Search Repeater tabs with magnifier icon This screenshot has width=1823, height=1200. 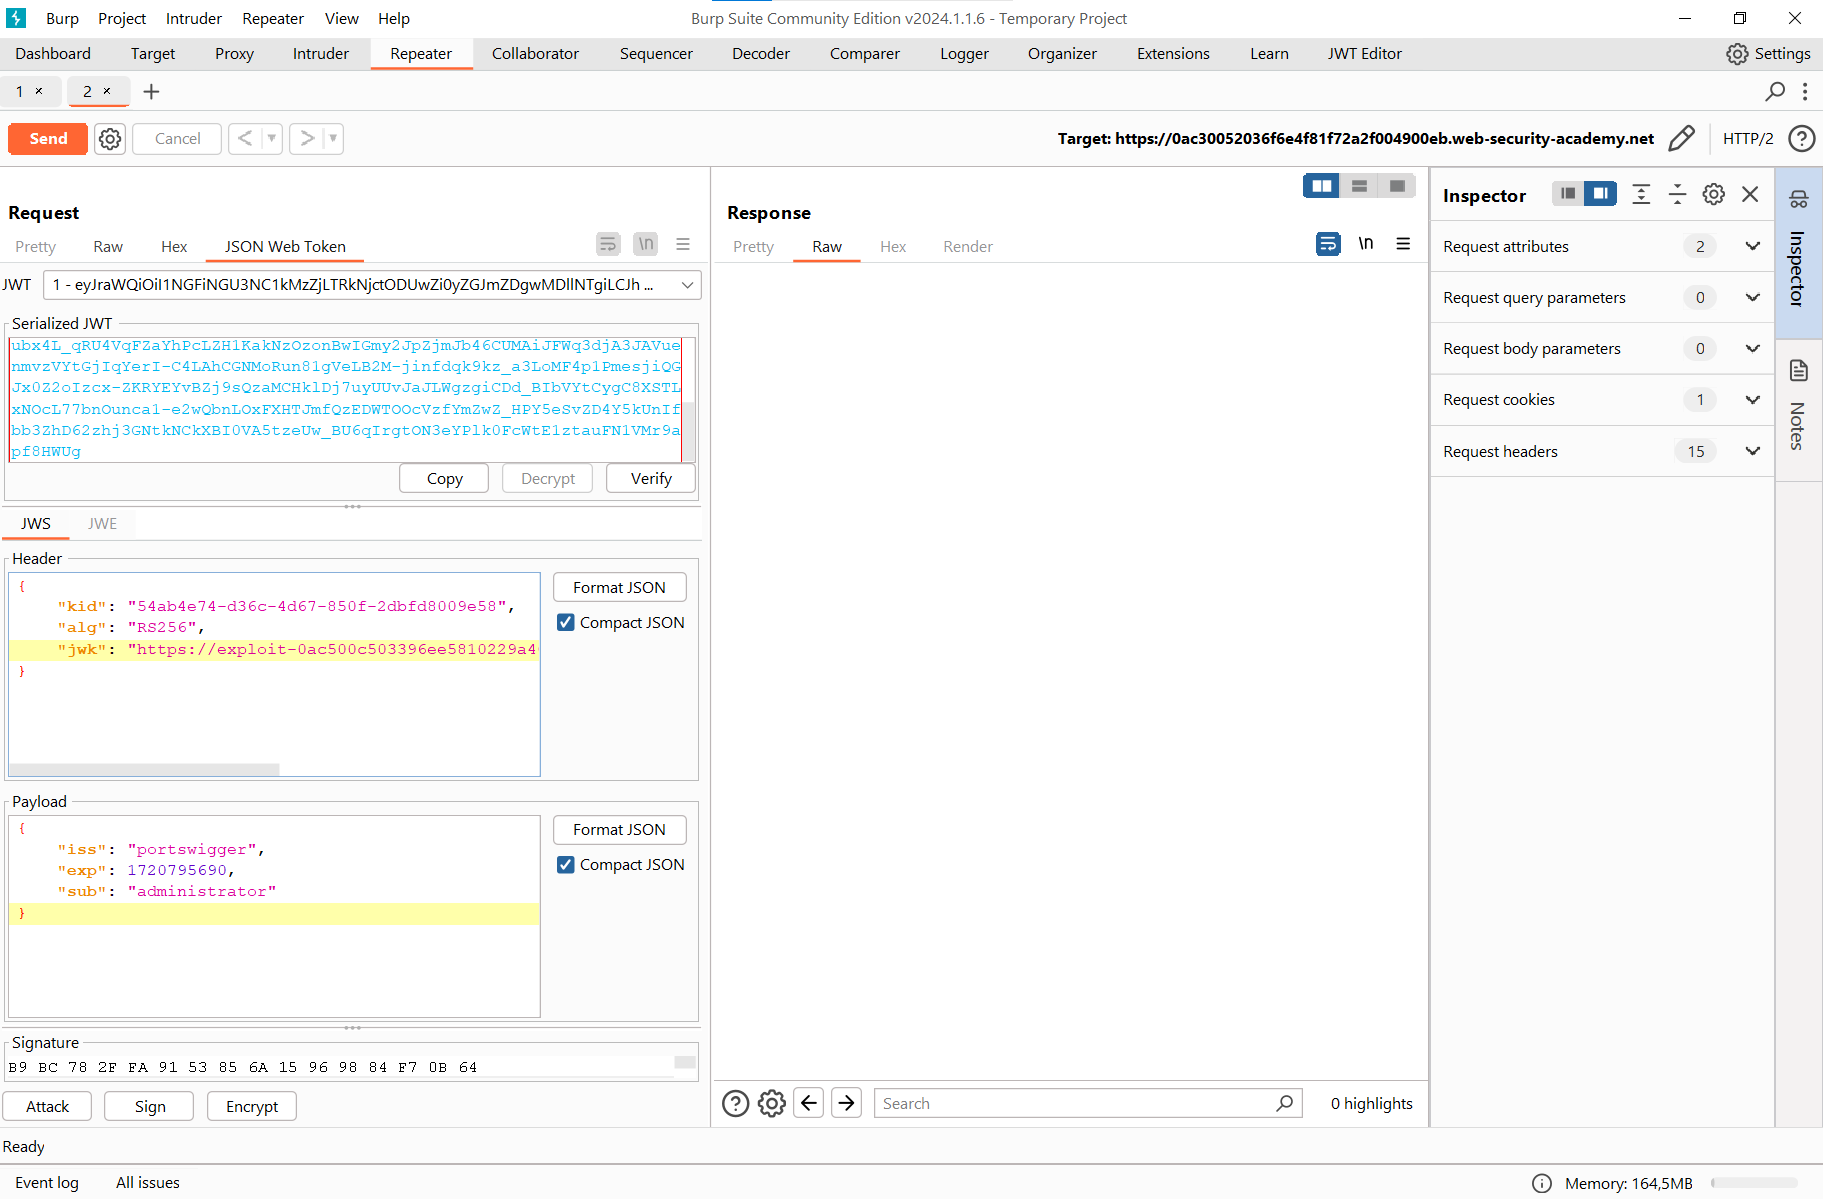(1775, 92)
